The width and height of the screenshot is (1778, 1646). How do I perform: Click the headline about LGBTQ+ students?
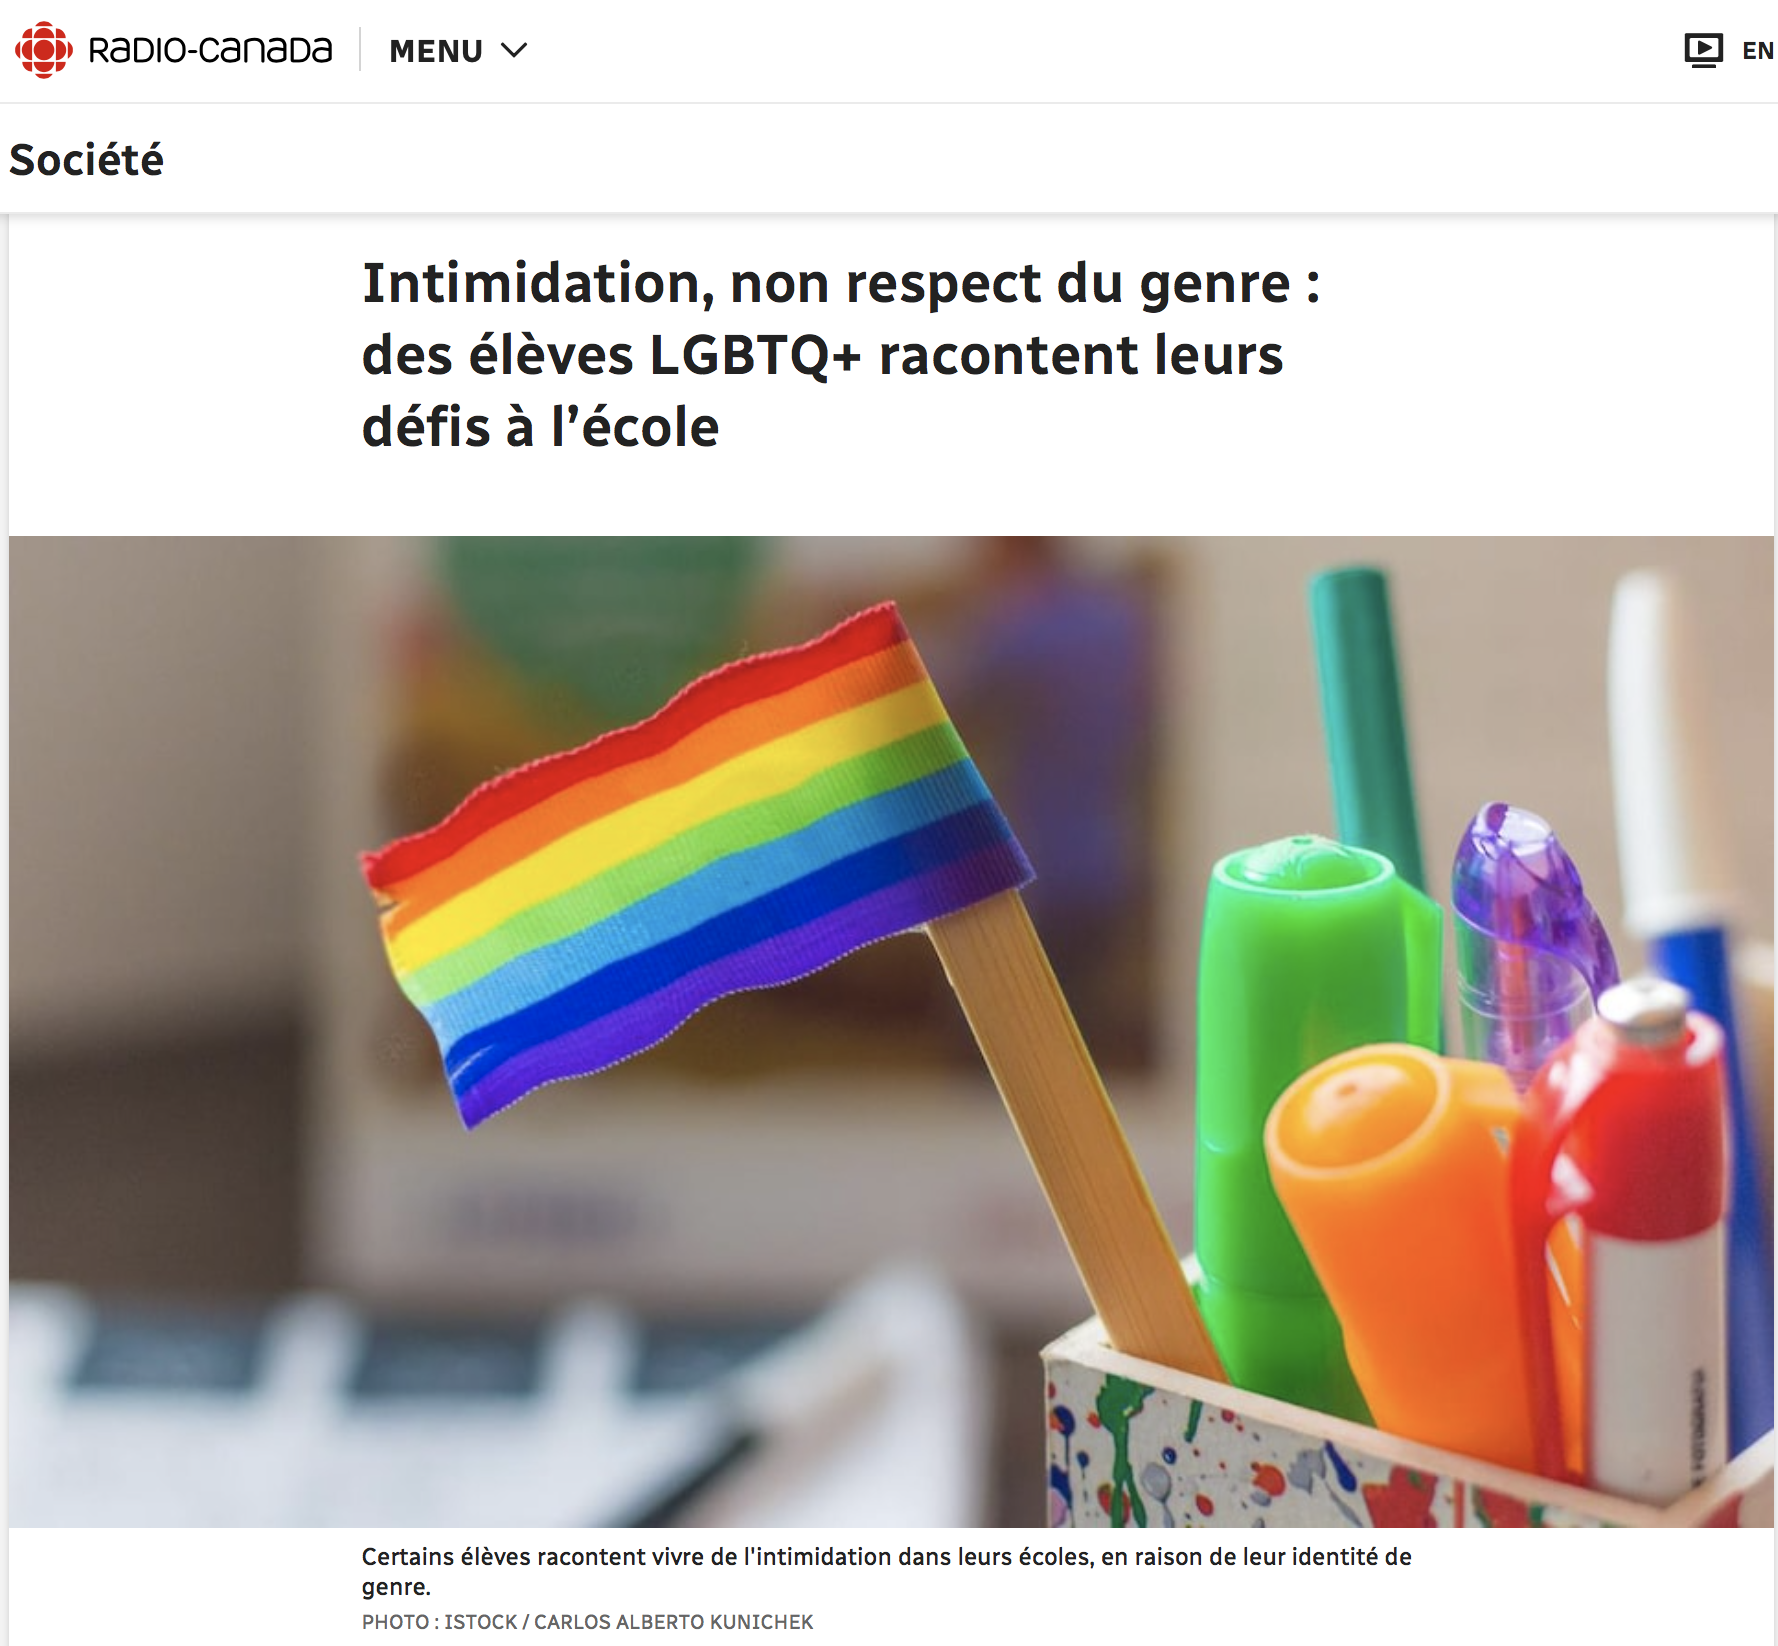click(x=841, y=355)
